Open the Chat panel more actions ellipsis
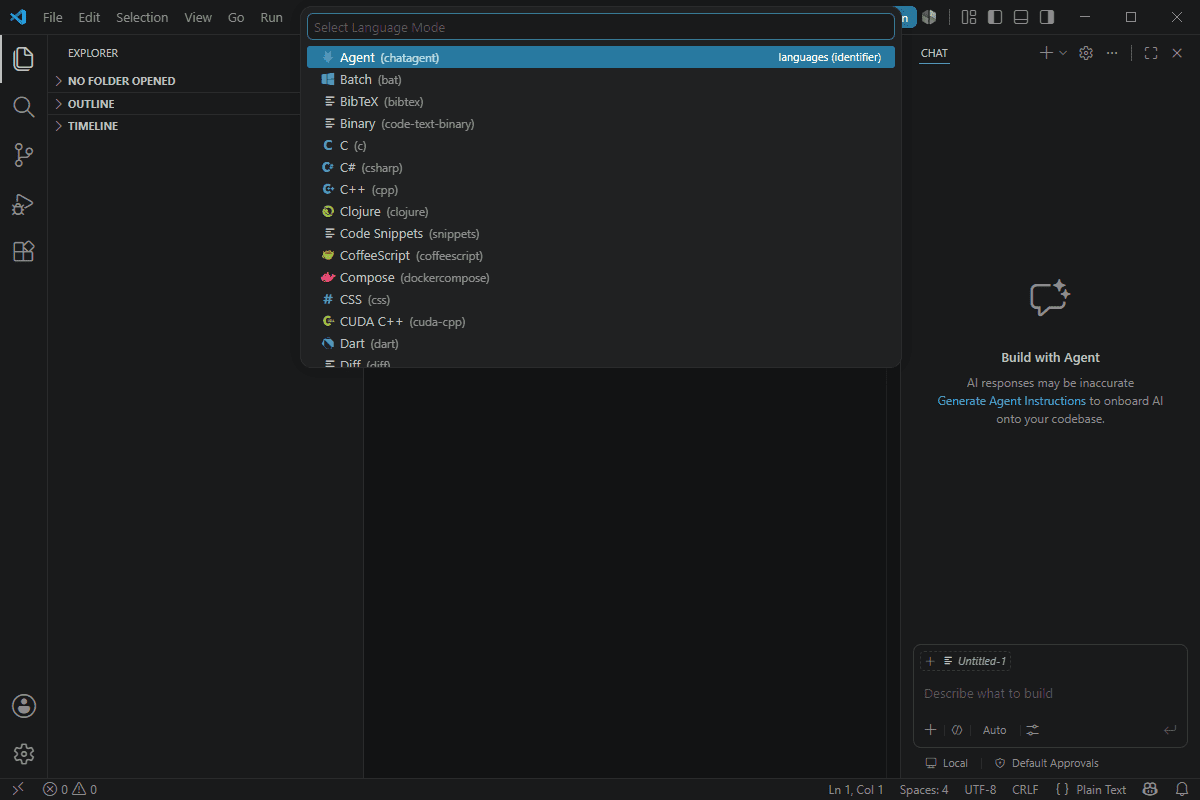 pos(1112,53)
